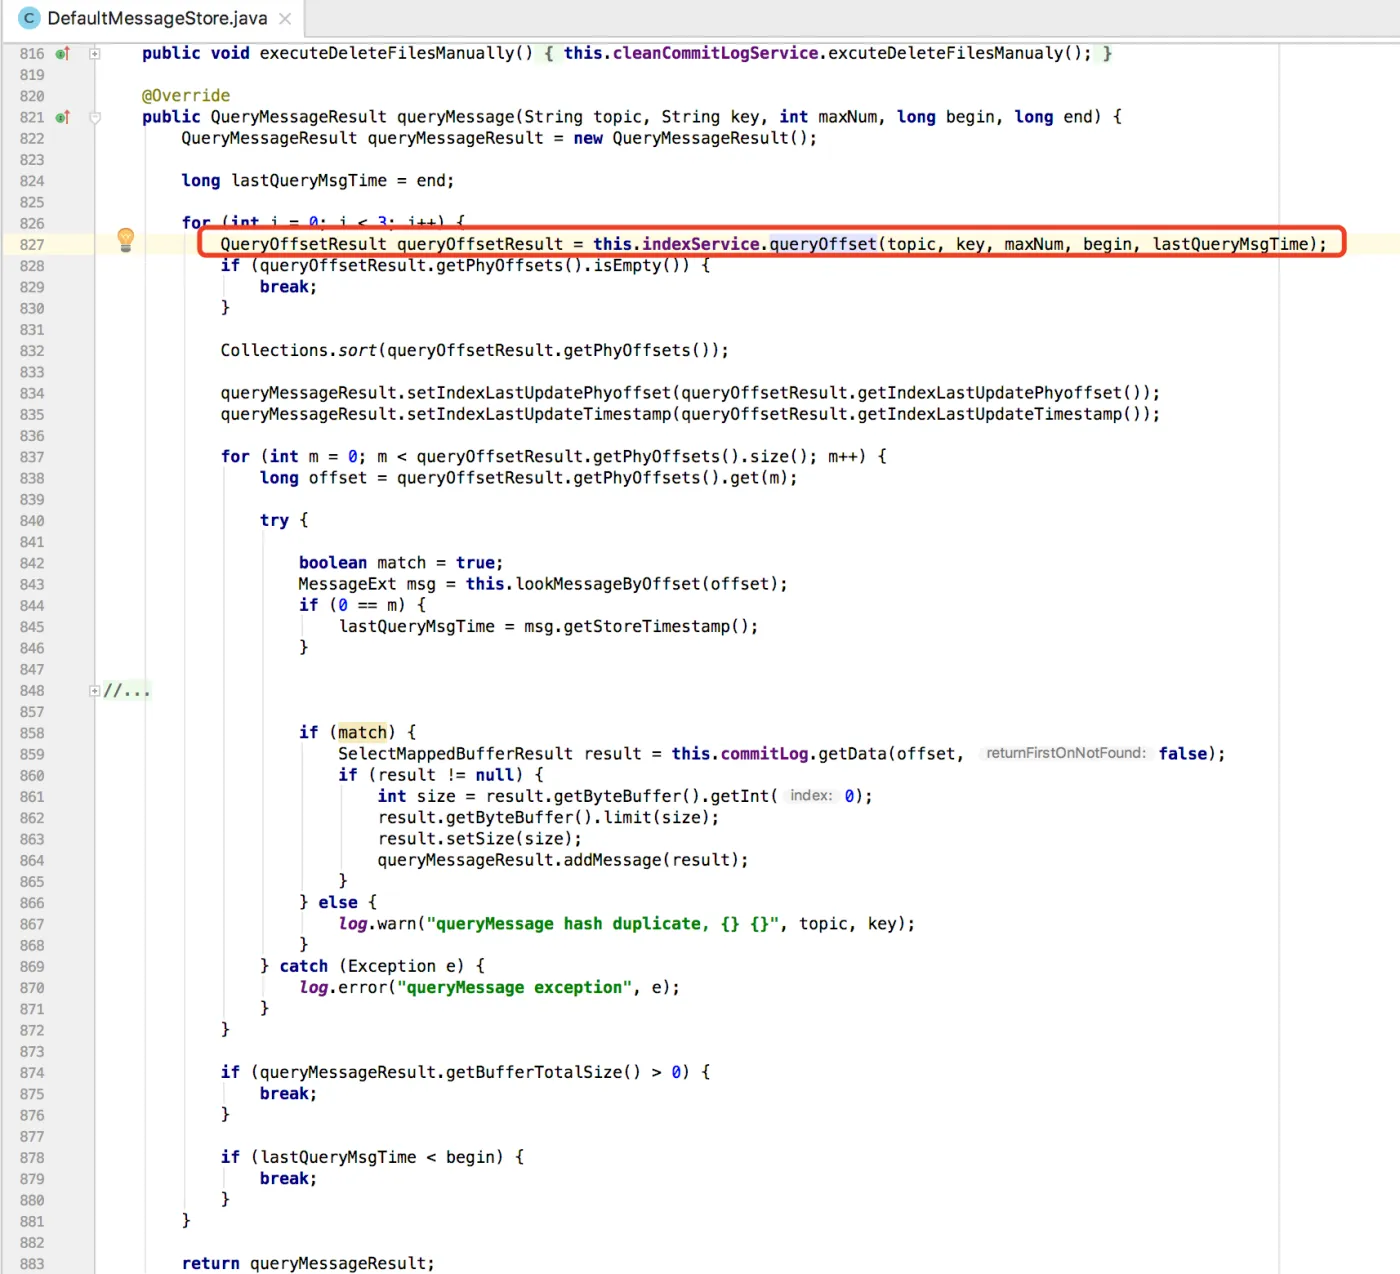This screenshot has width=1400, height=1274.
Task: Click line number 848 in the gutter
Action: point(32,690)
